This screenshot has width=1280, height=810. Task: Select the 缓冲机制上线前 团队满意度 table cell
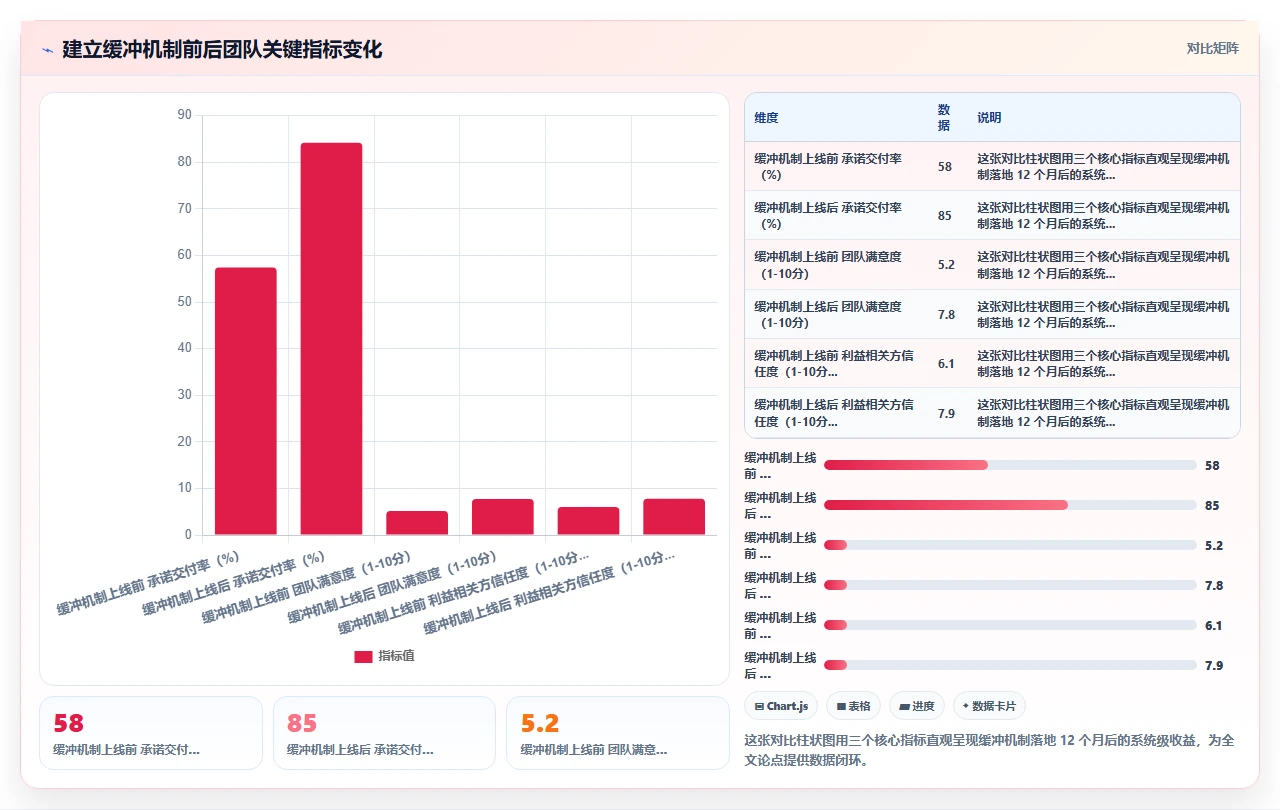click(836, 265)
